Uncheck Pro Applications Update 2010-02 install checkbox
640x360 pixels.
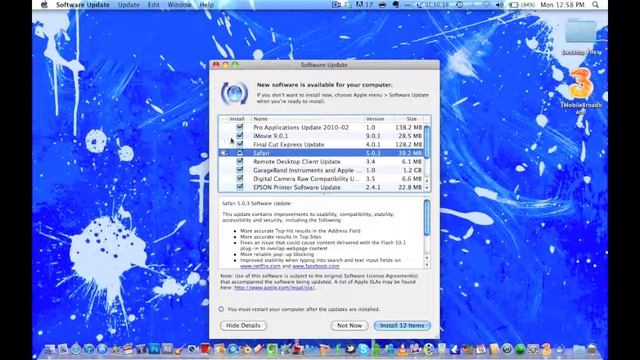click(240, 127)
